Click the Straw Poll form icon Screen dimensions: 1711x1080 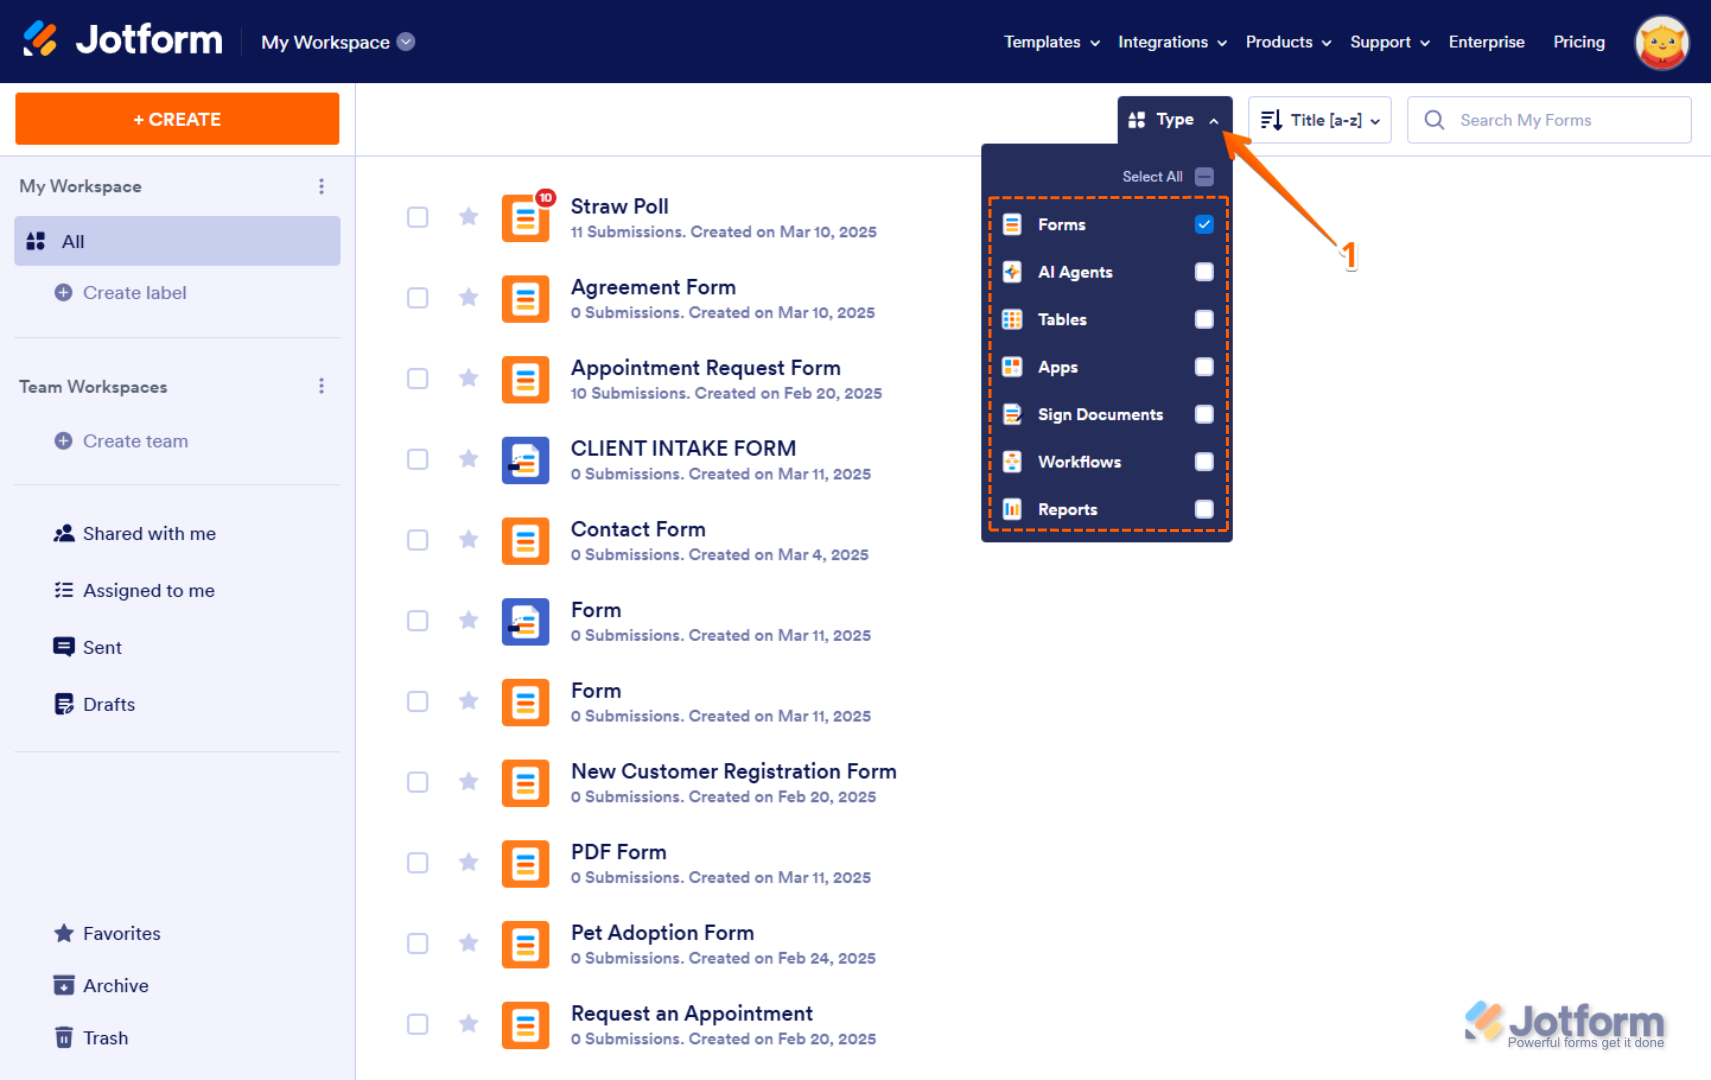pos(525,218)
